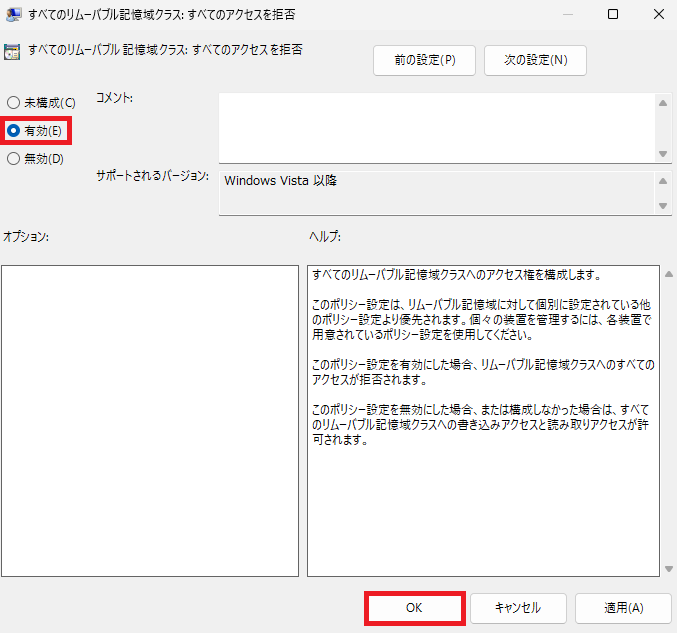Click the オプション: label
Viewport: 677px width, 633px height.
point(26,237)
